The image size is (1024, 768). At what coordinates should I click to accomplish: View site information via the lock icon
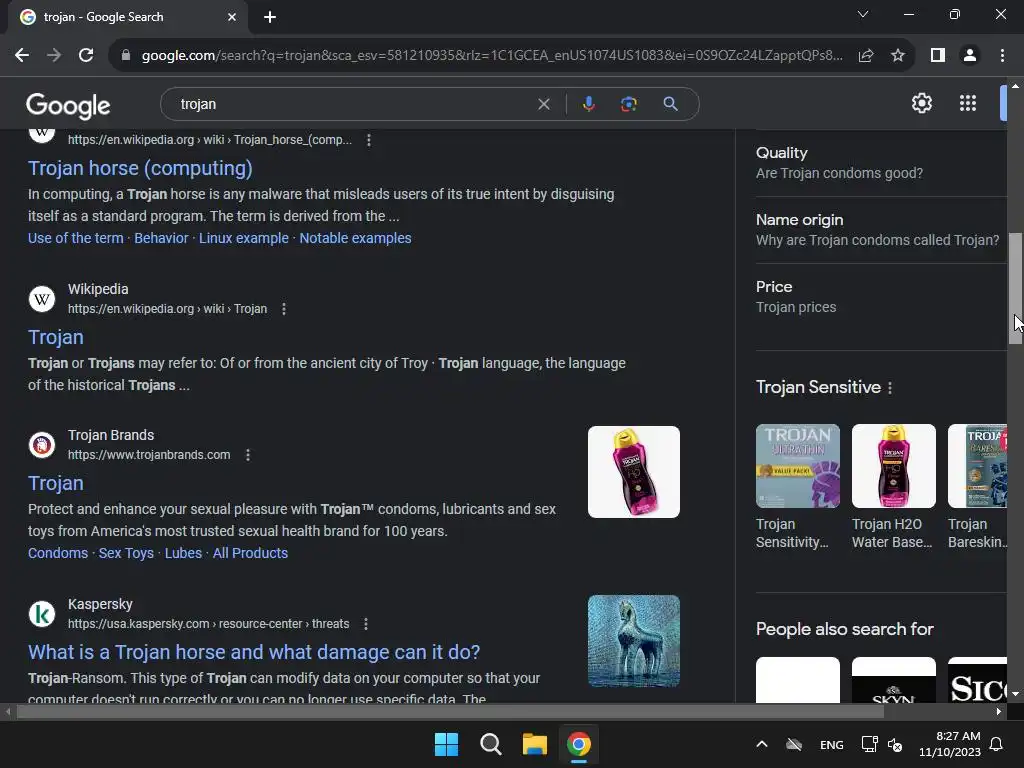pyautogui.click(x=126, y=56)
